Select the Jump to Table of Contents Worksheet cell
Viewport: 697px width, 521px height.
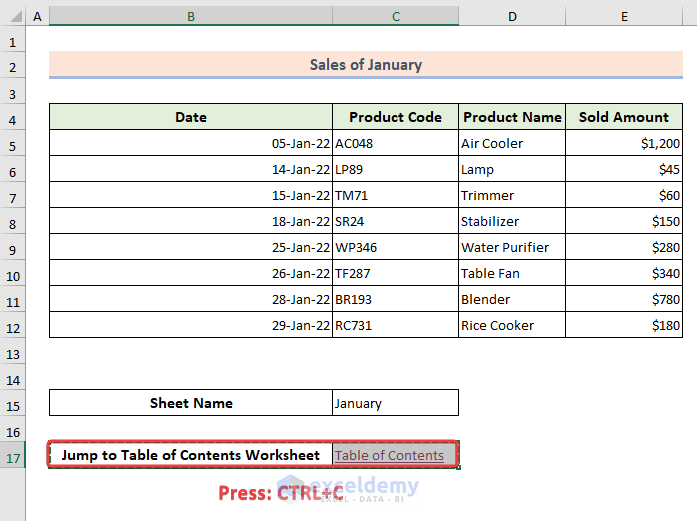tap(190, 455)
